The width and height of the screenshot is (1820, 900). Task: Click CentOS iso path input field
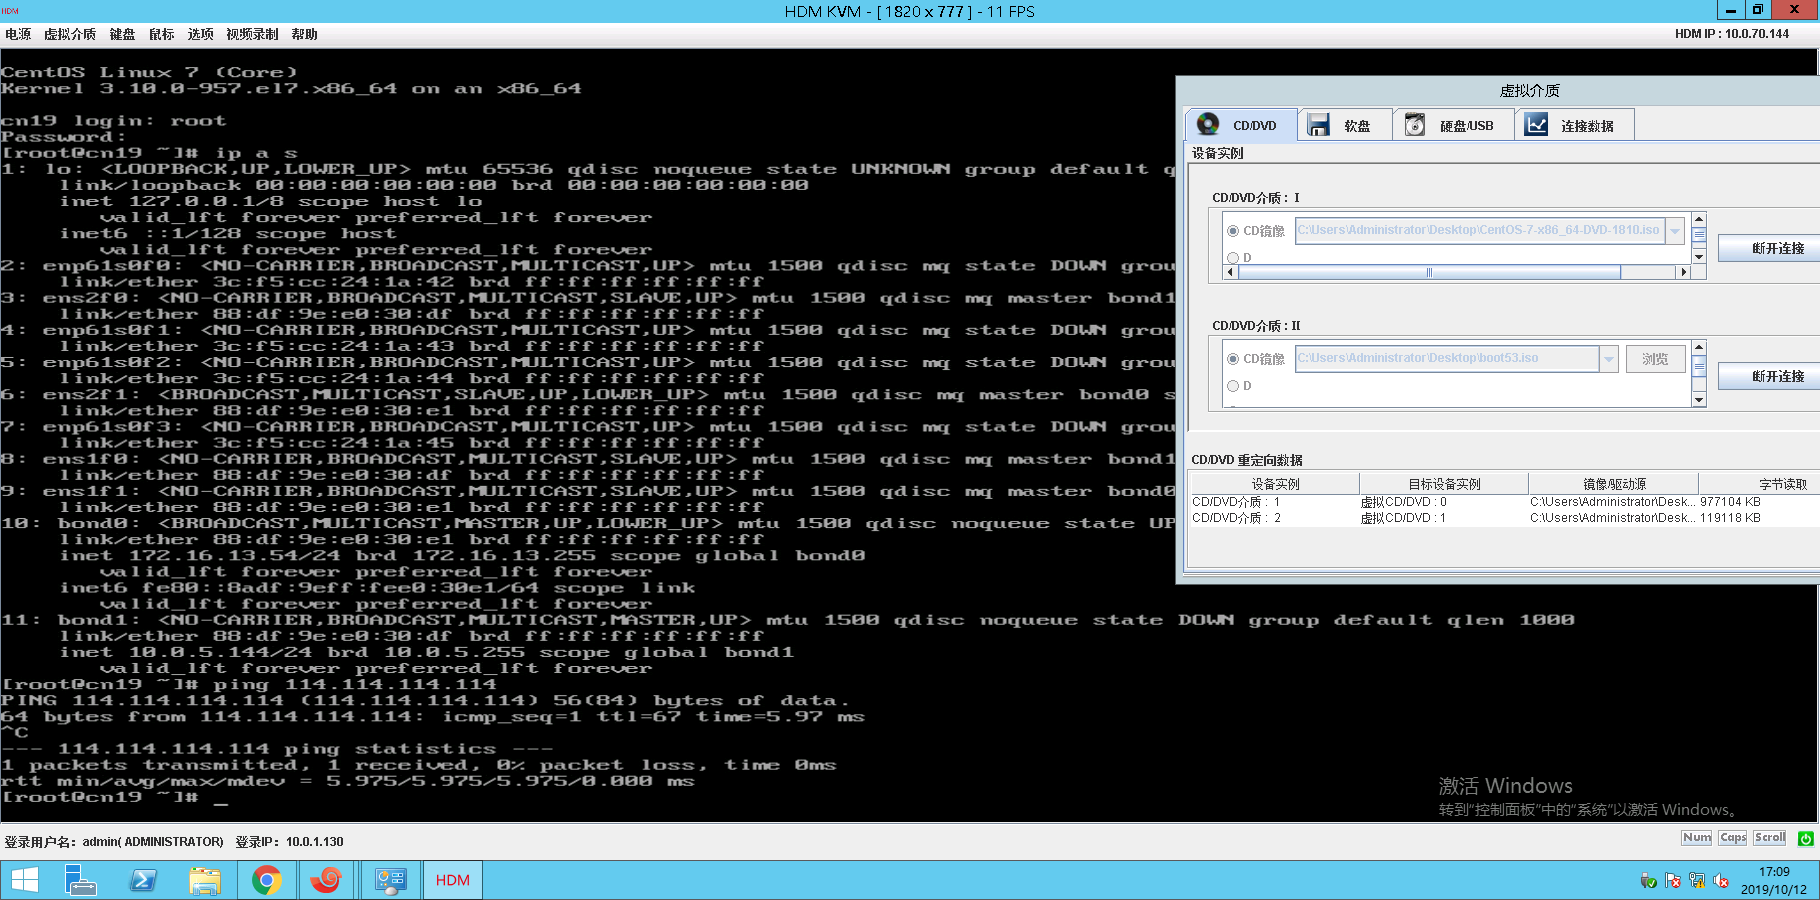click(1480, 231)
